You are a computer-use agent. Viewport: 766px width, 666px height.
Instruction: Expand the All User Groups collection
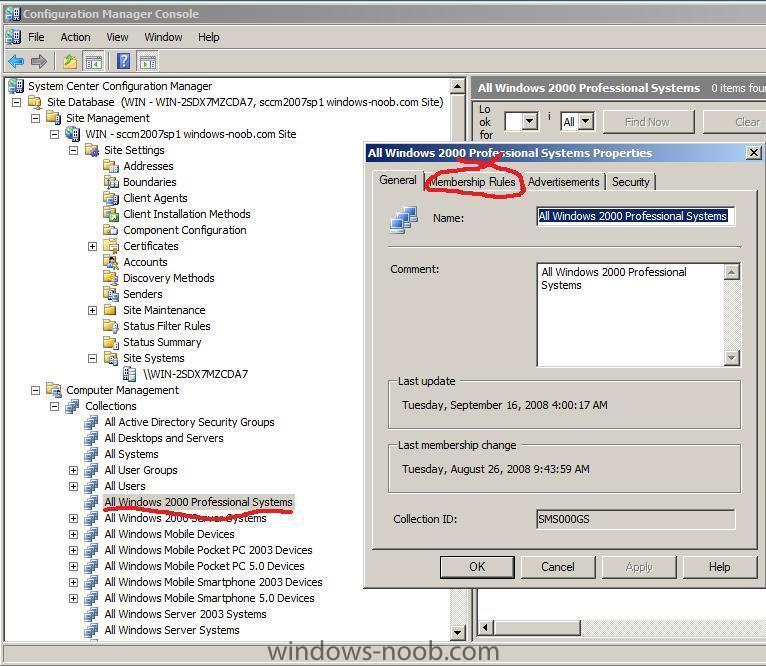pos(73,470)
